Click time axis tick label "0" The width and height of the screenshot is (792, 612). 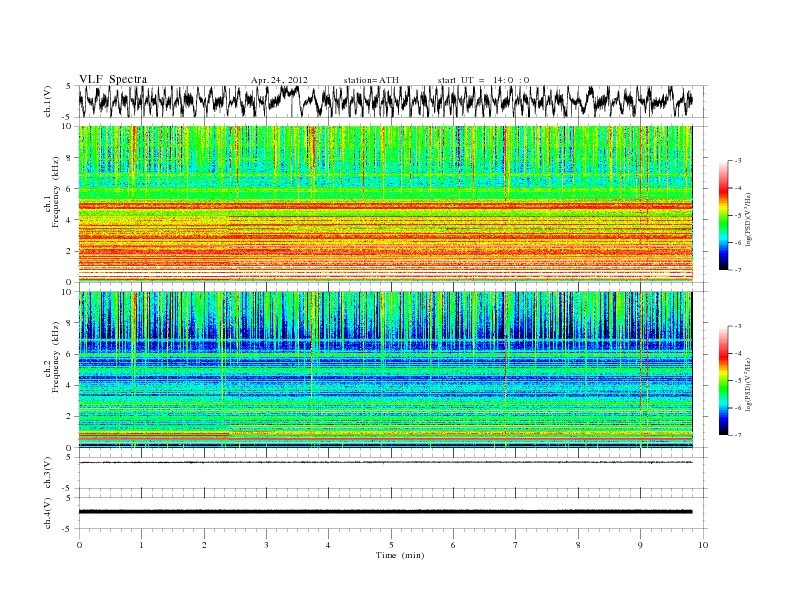pos(79,545)
